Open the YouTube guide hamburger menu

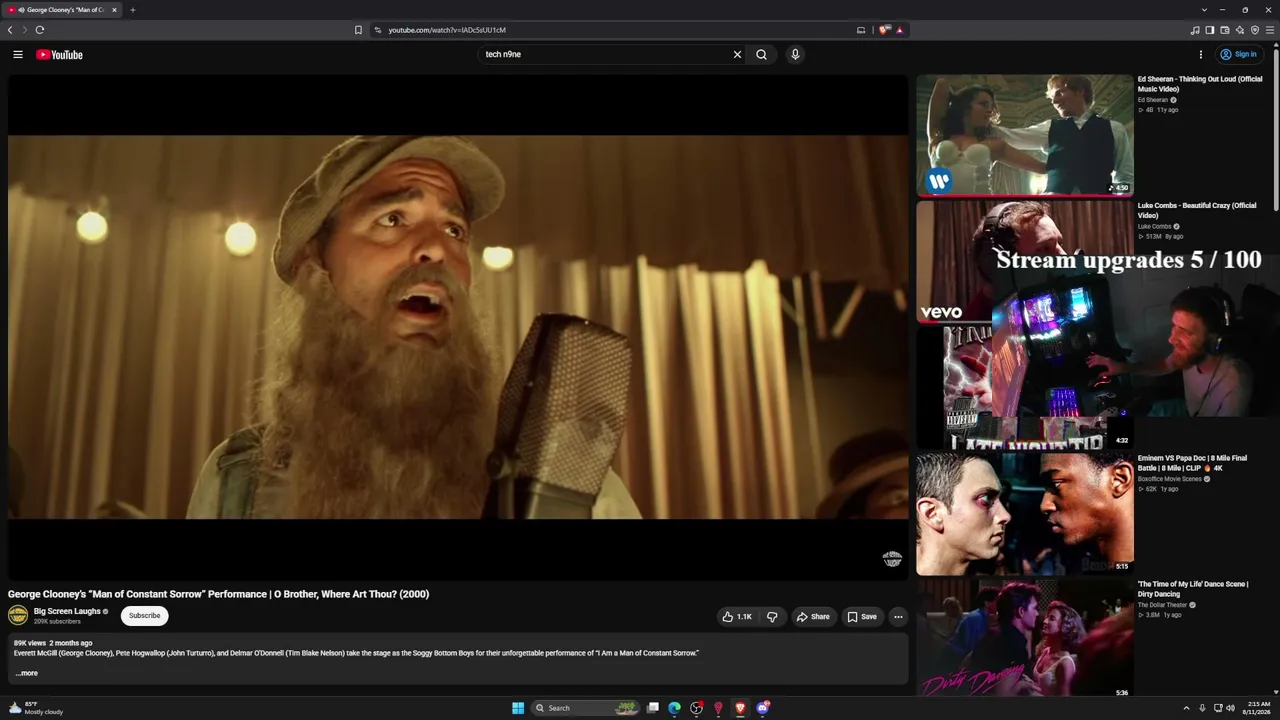(x=18, y=55)
